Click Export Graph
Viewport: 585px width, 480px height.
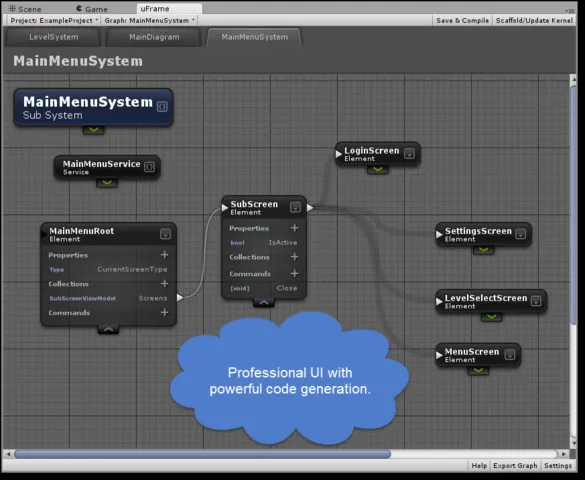pos(515,465)
